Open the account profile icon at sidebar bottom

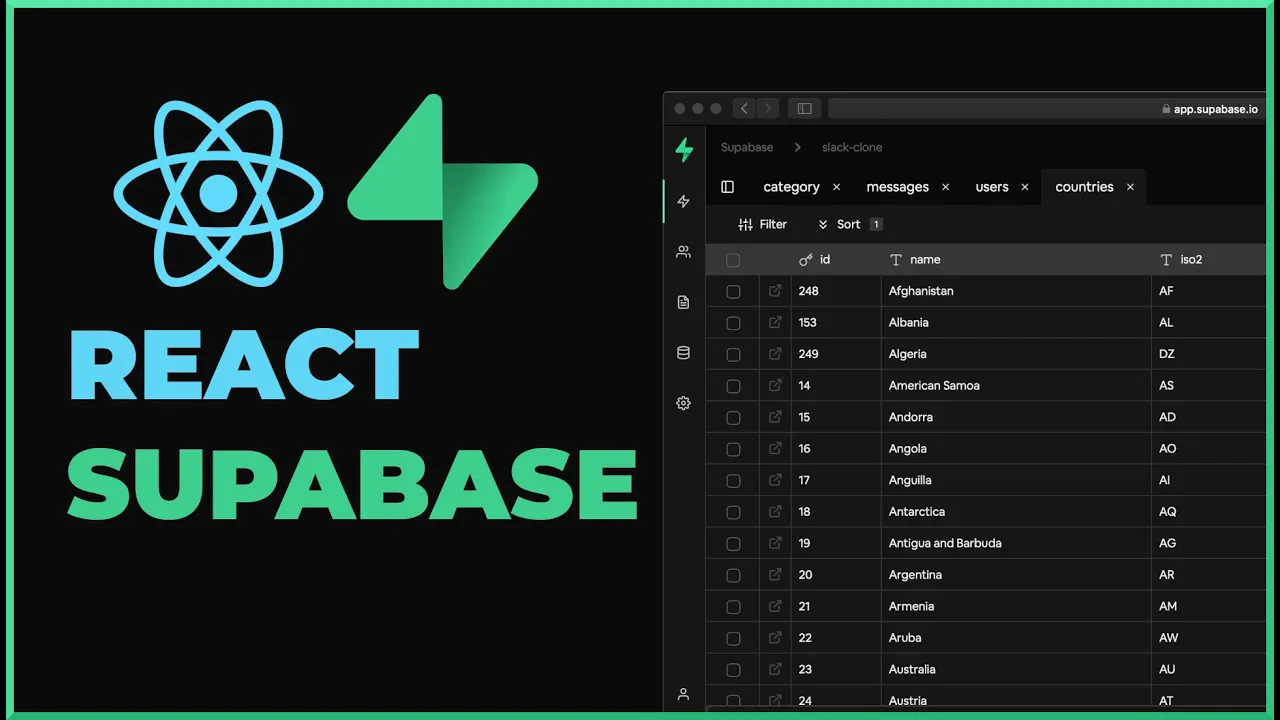683,693
